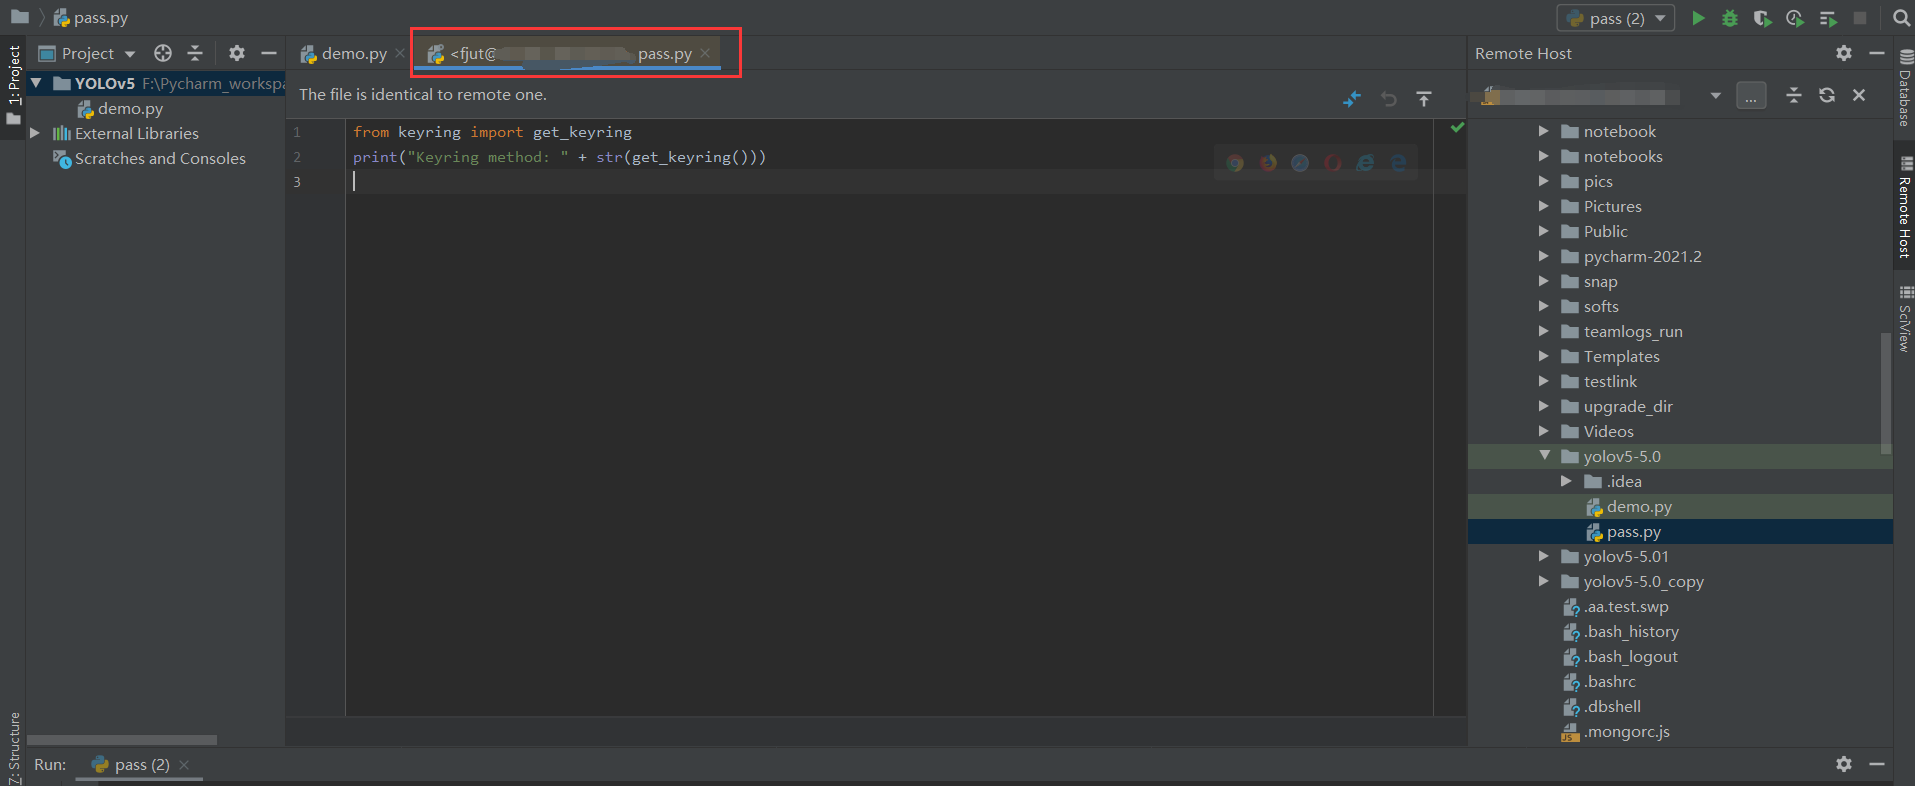
Task: Open Project panel settings gear
Action: pyautogui.click(x=237, y=53)
